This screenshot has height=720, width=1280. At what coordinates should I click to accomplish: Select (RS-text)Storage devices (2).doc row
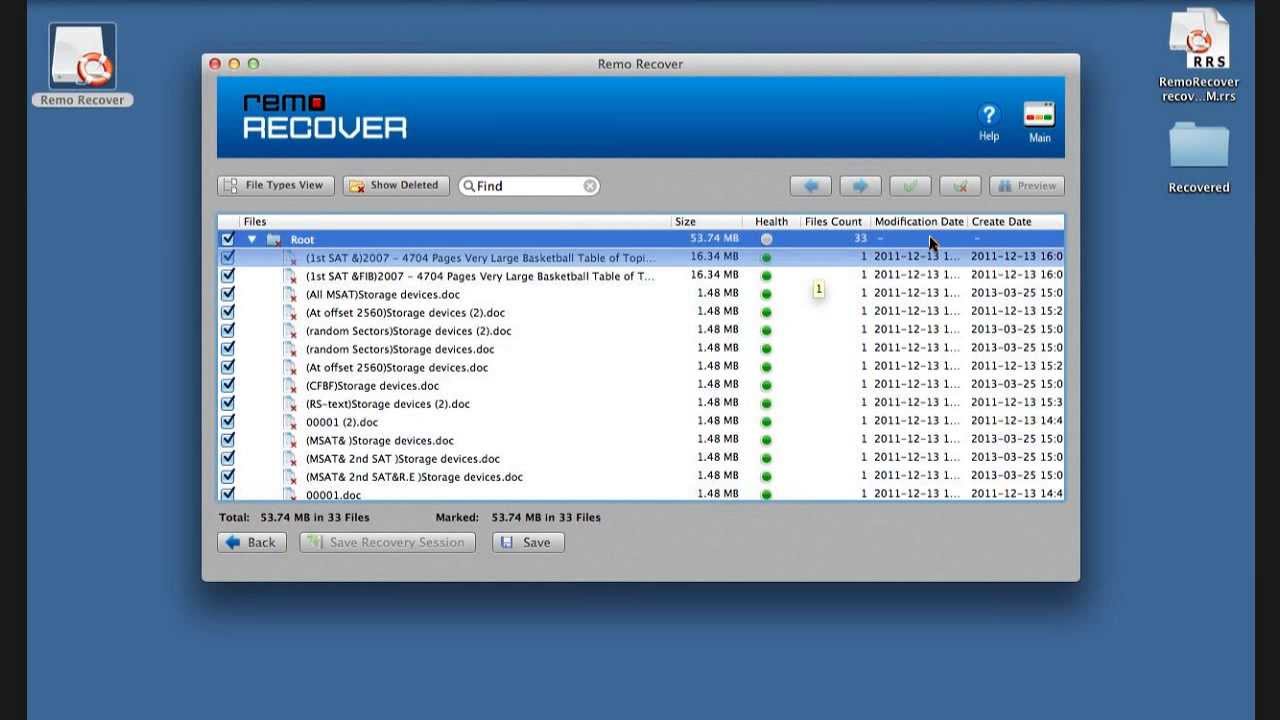coord(641,404)
